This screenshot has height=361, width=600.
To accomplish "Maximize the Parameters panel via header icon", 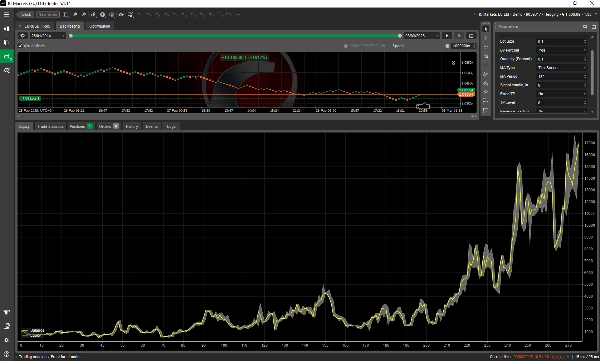I will pyautogui.click(x=585, y=26).
